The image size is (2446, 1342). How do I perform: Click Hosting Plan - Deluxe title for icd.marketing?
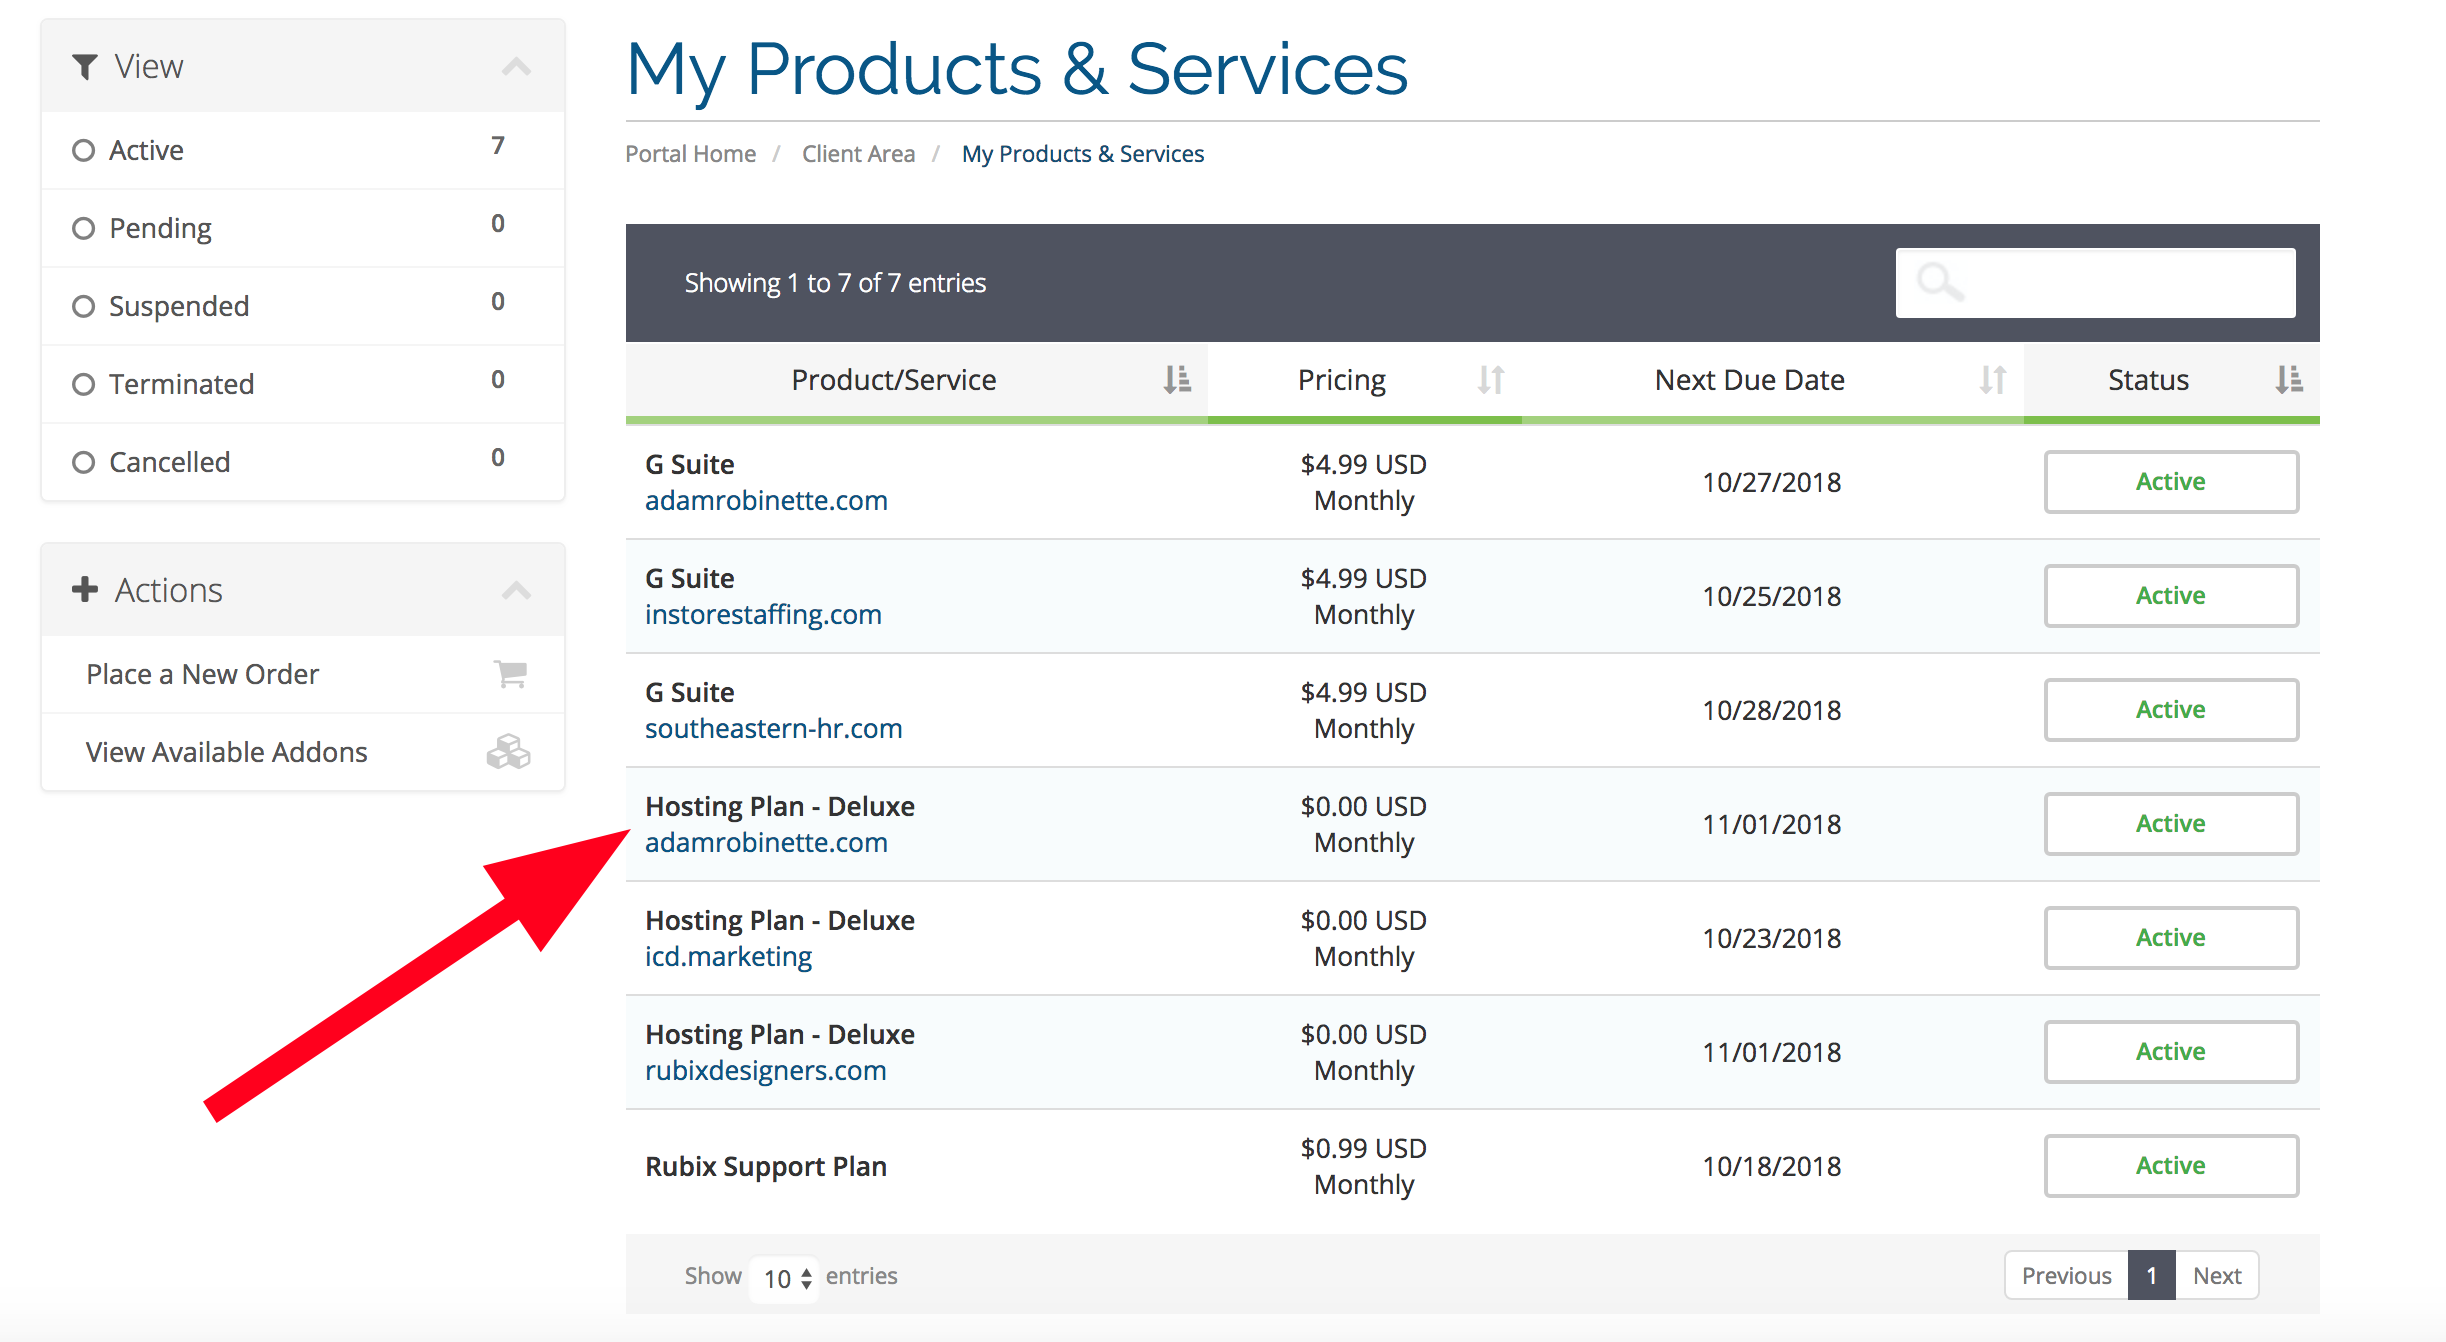click(x=780, y=921)
